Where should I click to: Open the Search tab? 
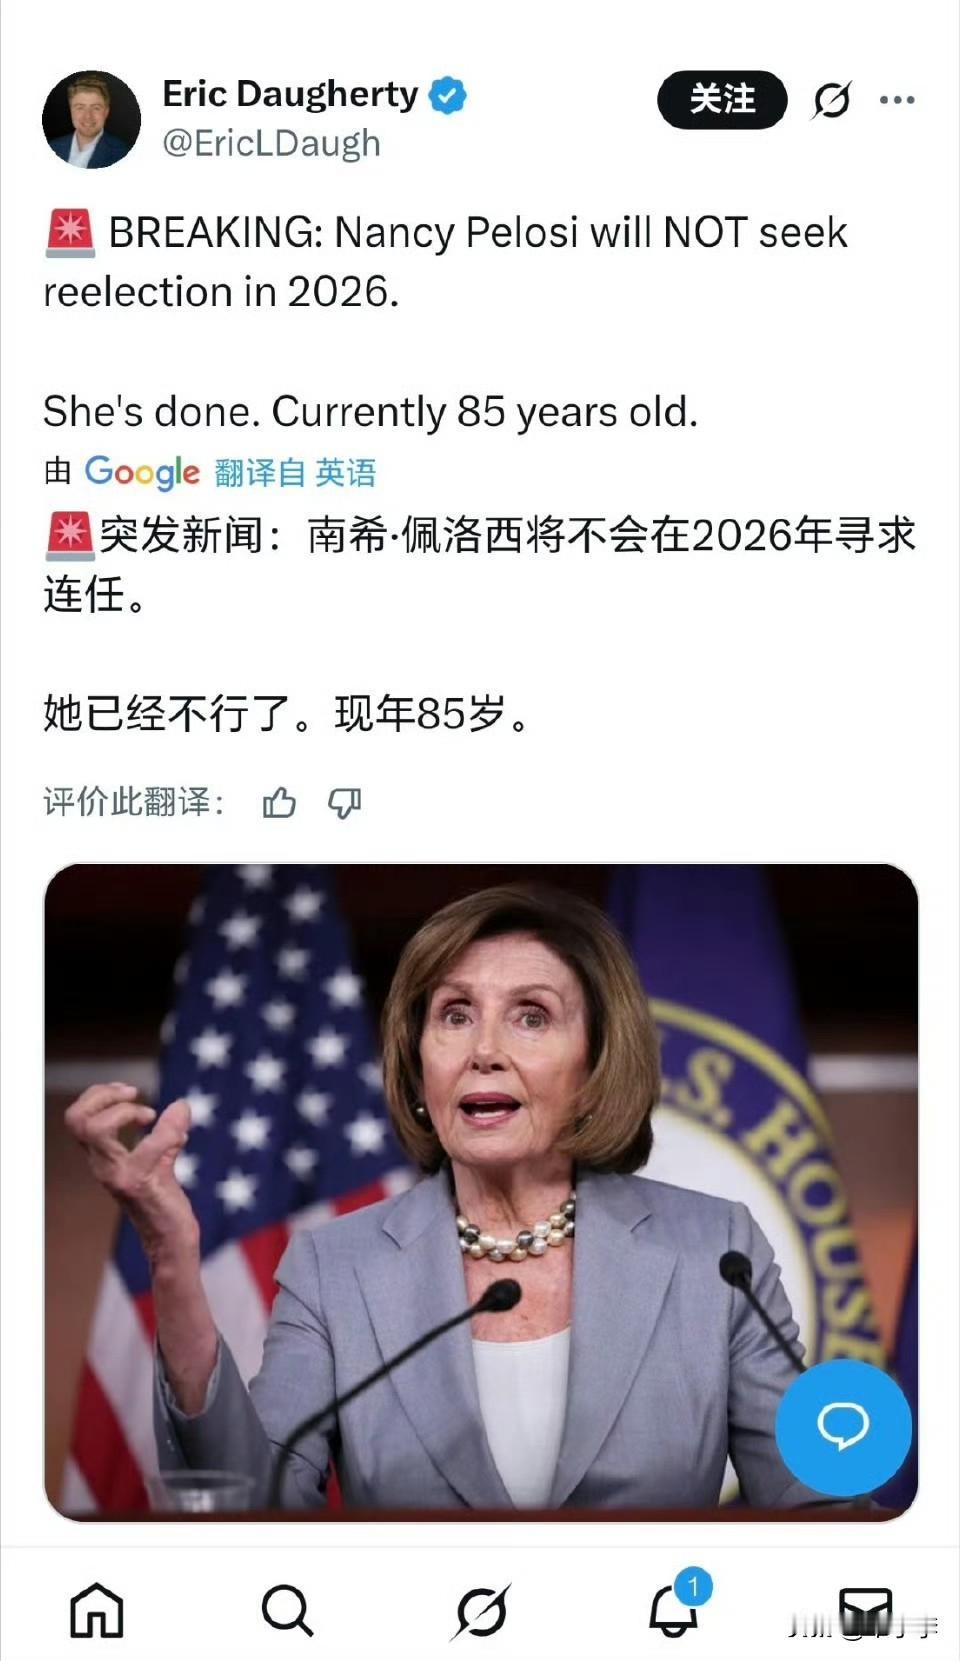[x=287, y=1611]
